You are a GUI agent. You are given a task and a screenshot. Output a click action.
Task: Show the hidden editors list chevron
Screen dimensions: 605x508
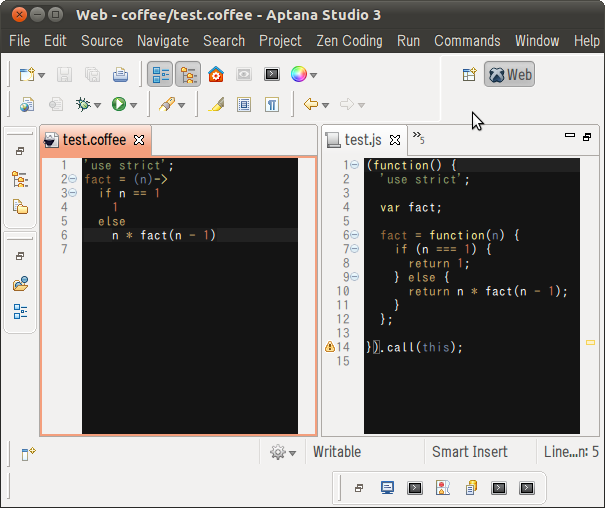click(419, 137)
